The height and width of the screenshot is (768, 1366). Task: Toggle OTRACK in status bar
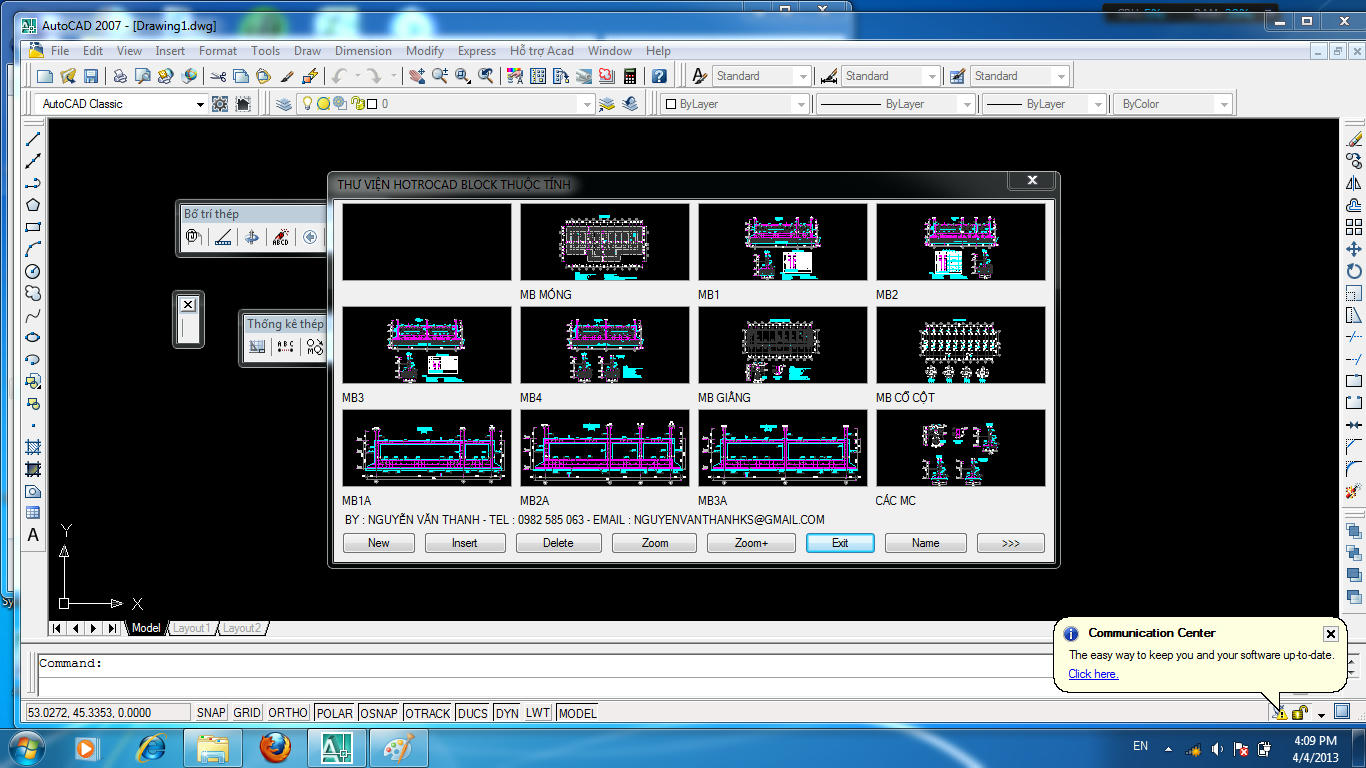pyautogui.click(x=428, y=713)
